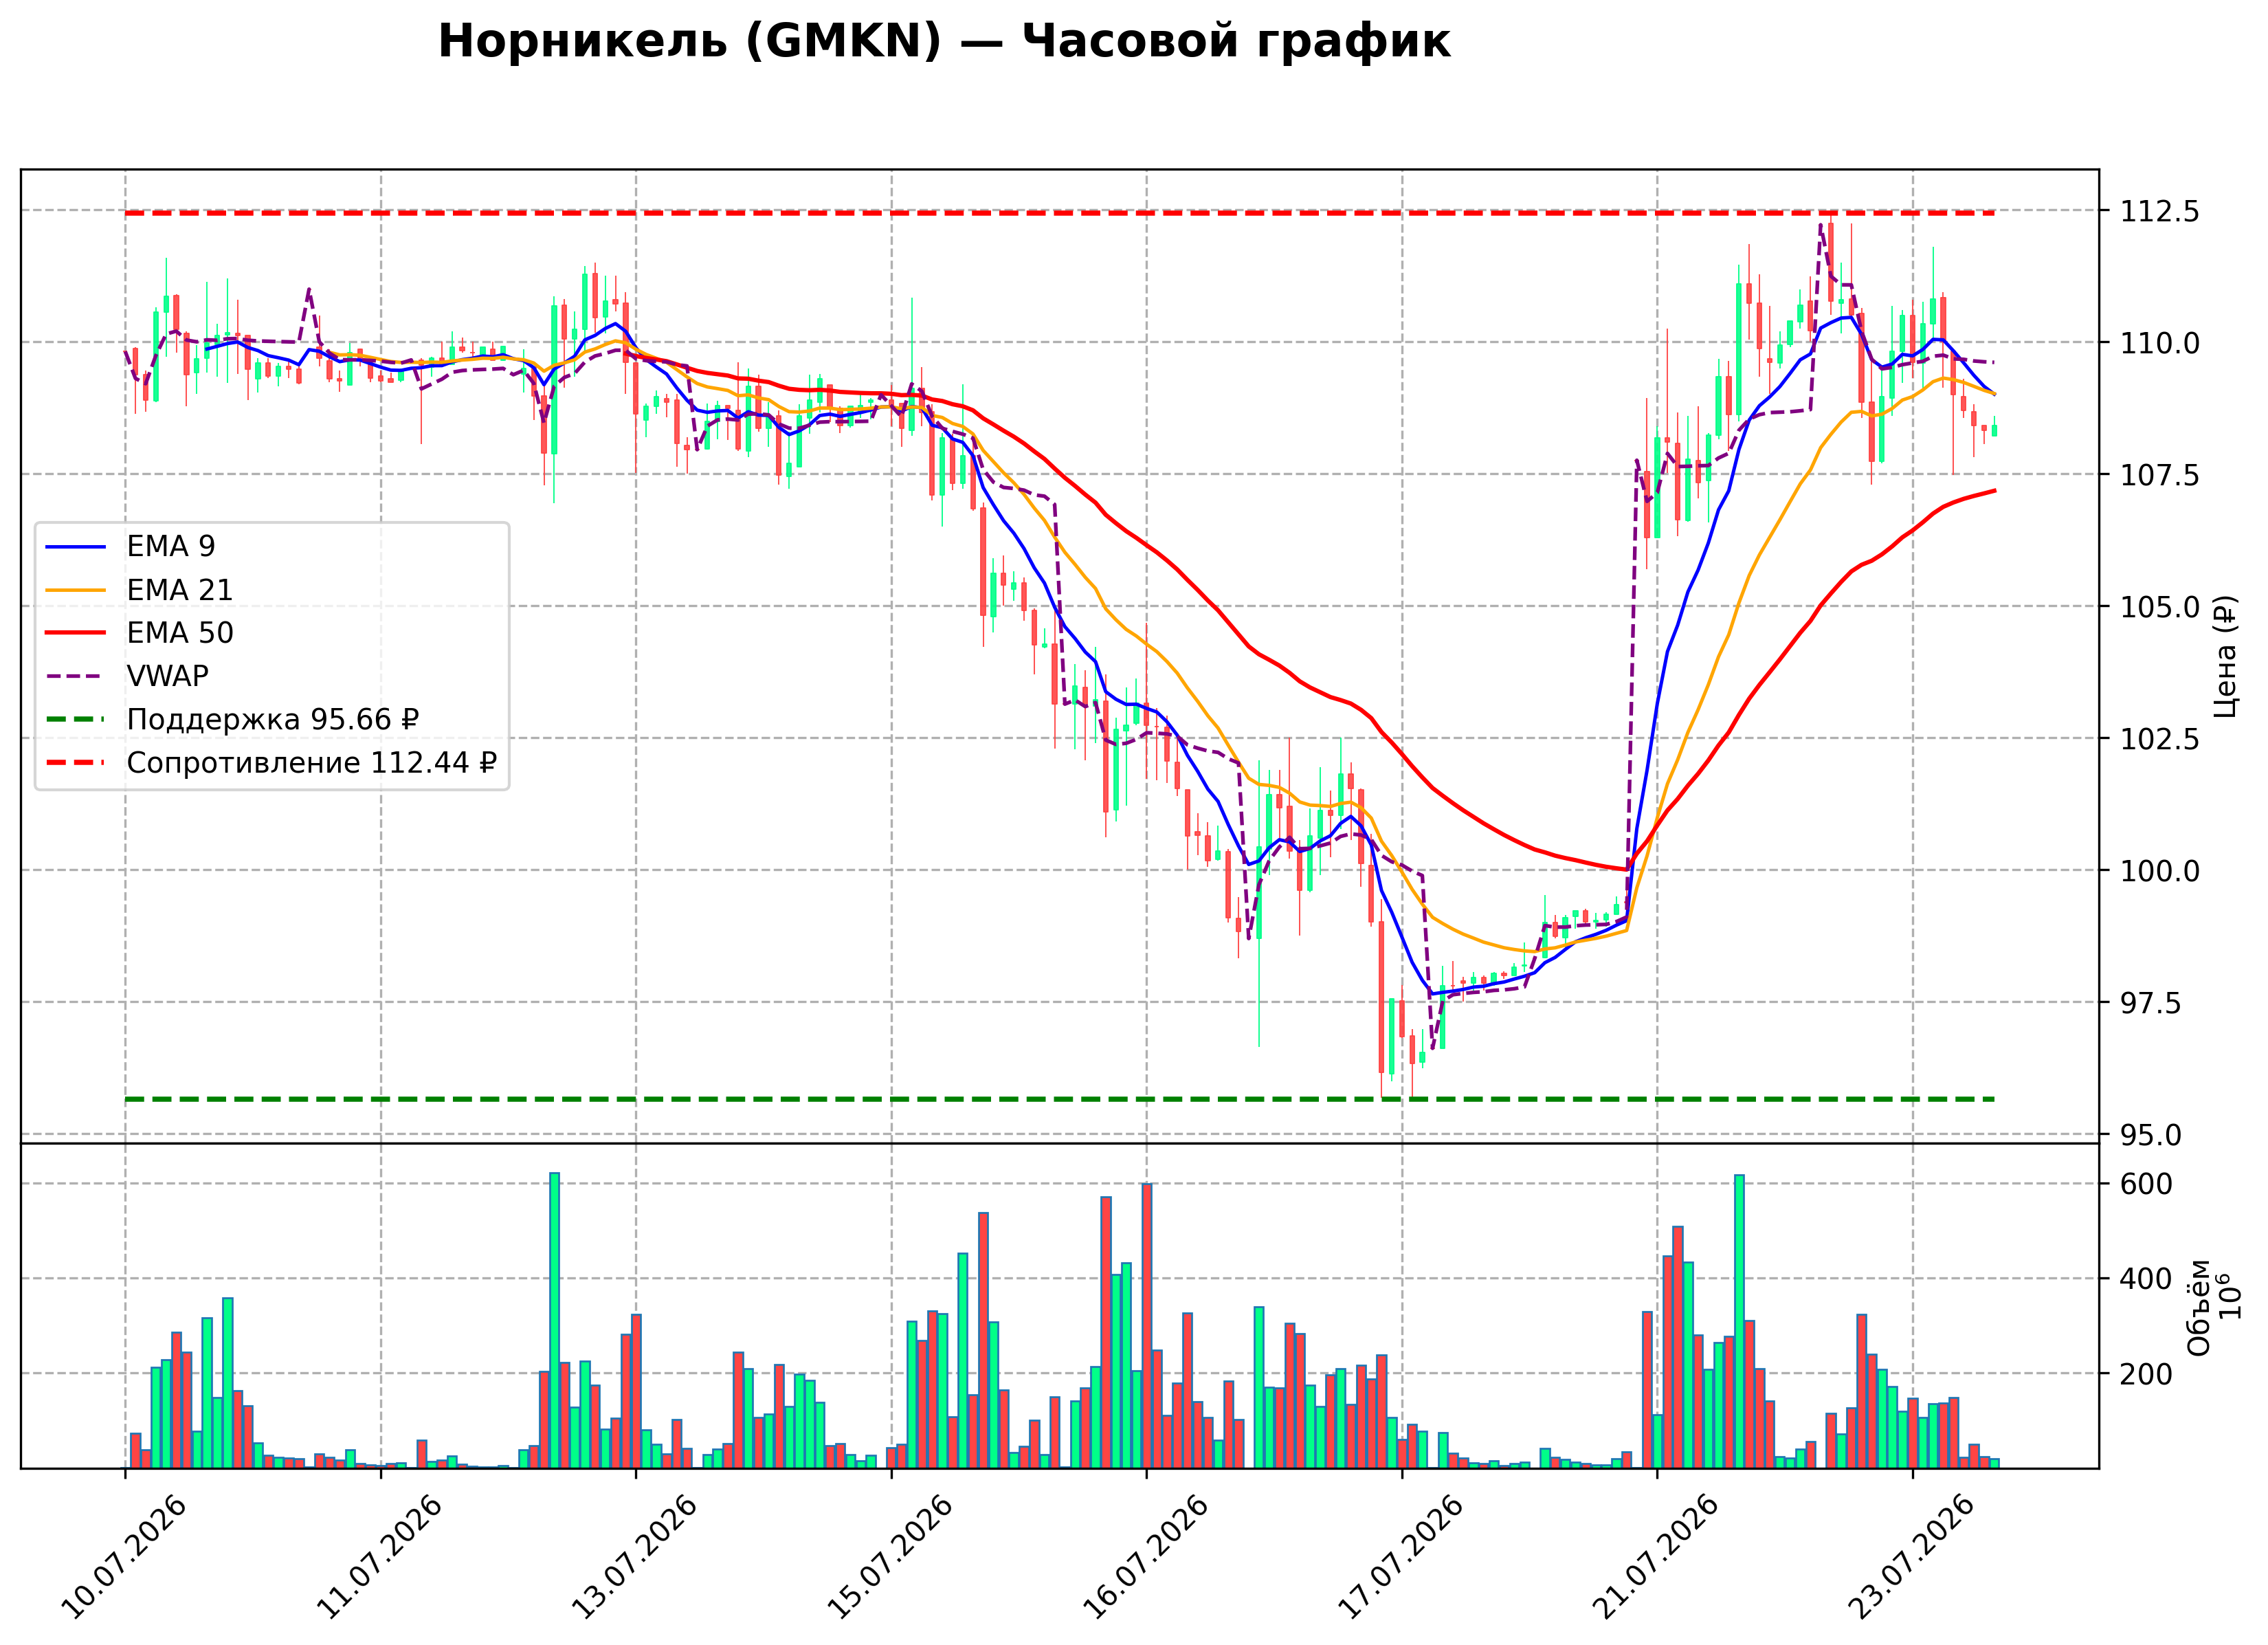Click the red EMA 50 legend line sample
Viewport: 2268px width, 1645px height.
point(76,633)
